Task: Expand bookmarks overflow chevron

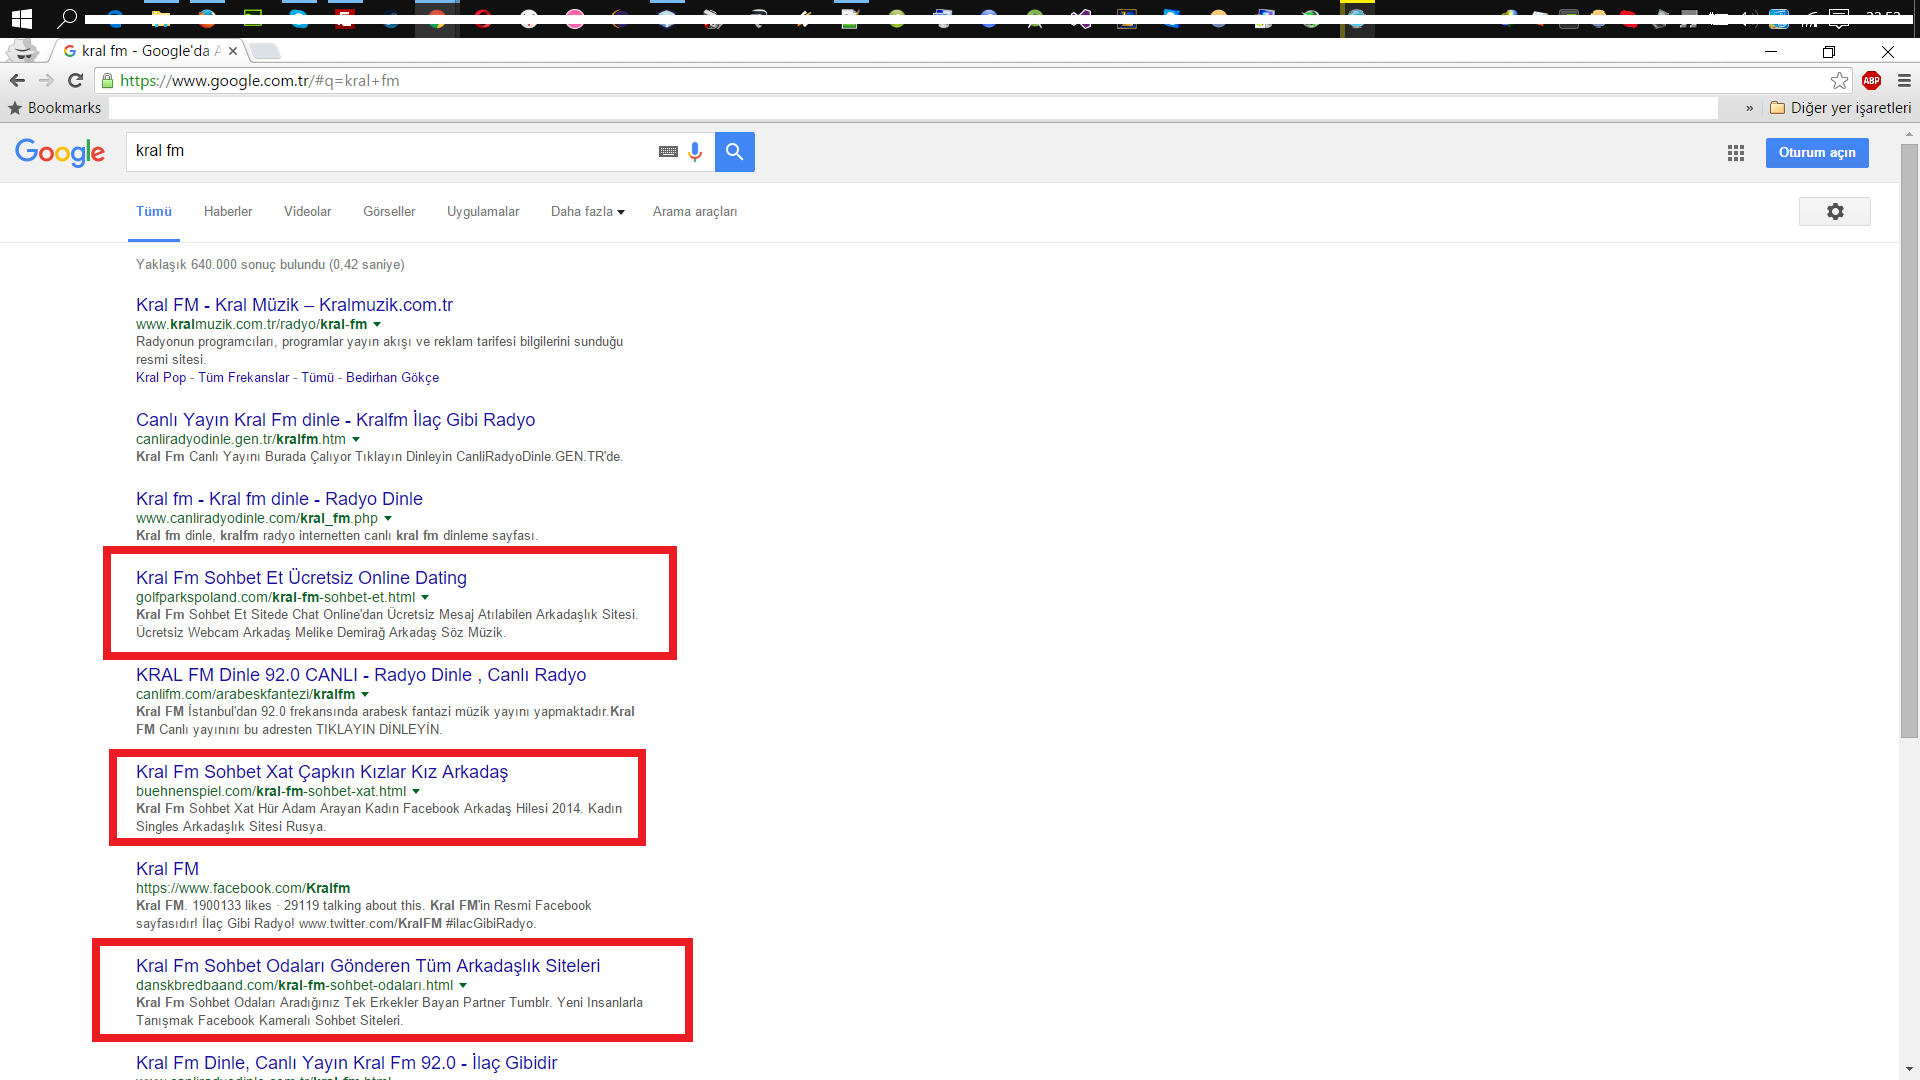Action: [1749, 108]
